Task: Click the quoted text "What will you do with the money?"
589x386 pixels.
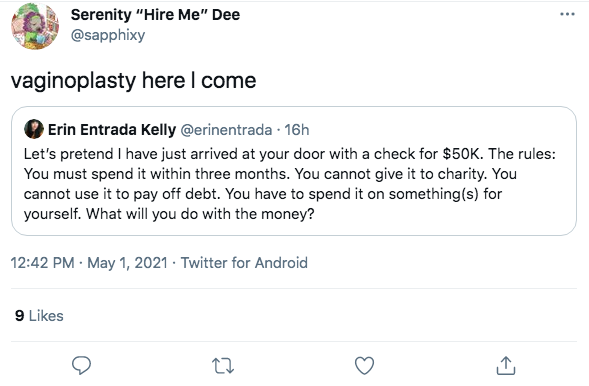Action: (x=200, y=214)
